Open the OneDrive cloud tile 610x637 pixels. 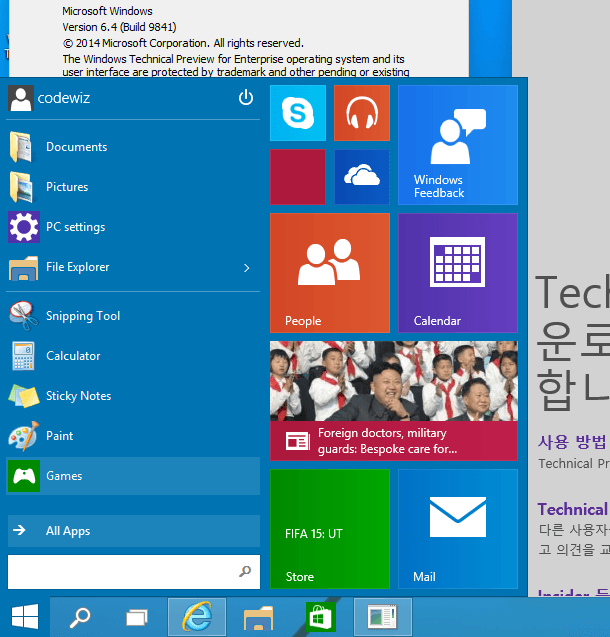361,176
